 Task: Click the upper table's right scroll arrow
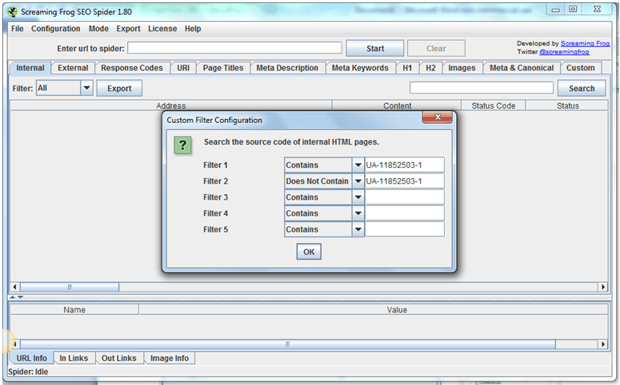click(603, 287)
